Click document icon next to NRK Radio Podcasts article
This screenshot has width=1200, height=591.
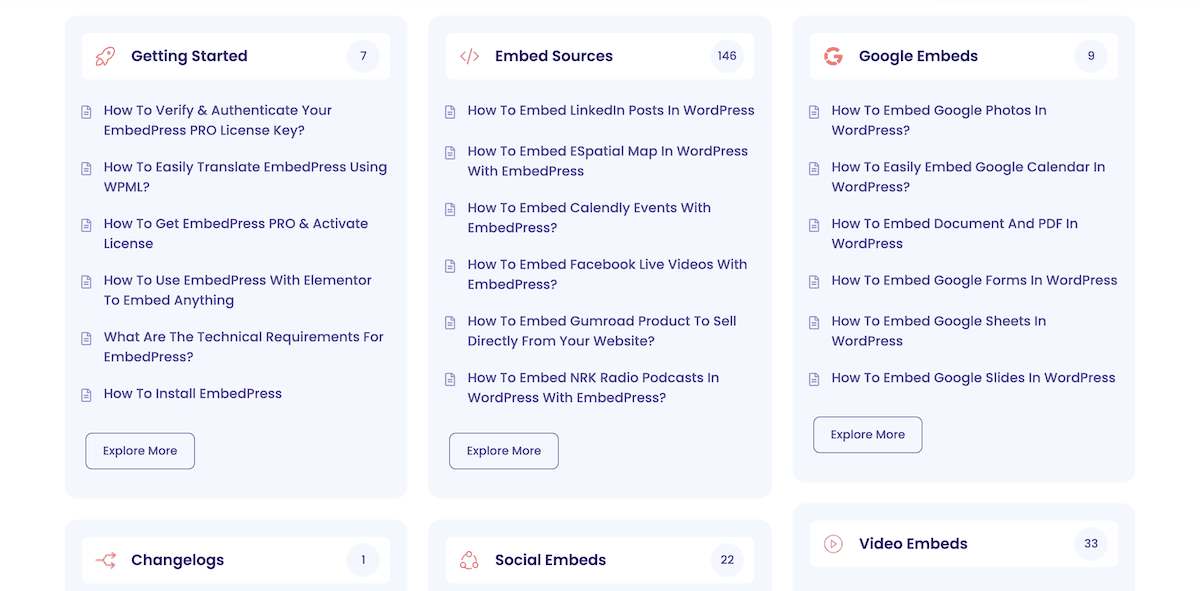[451, 379]
